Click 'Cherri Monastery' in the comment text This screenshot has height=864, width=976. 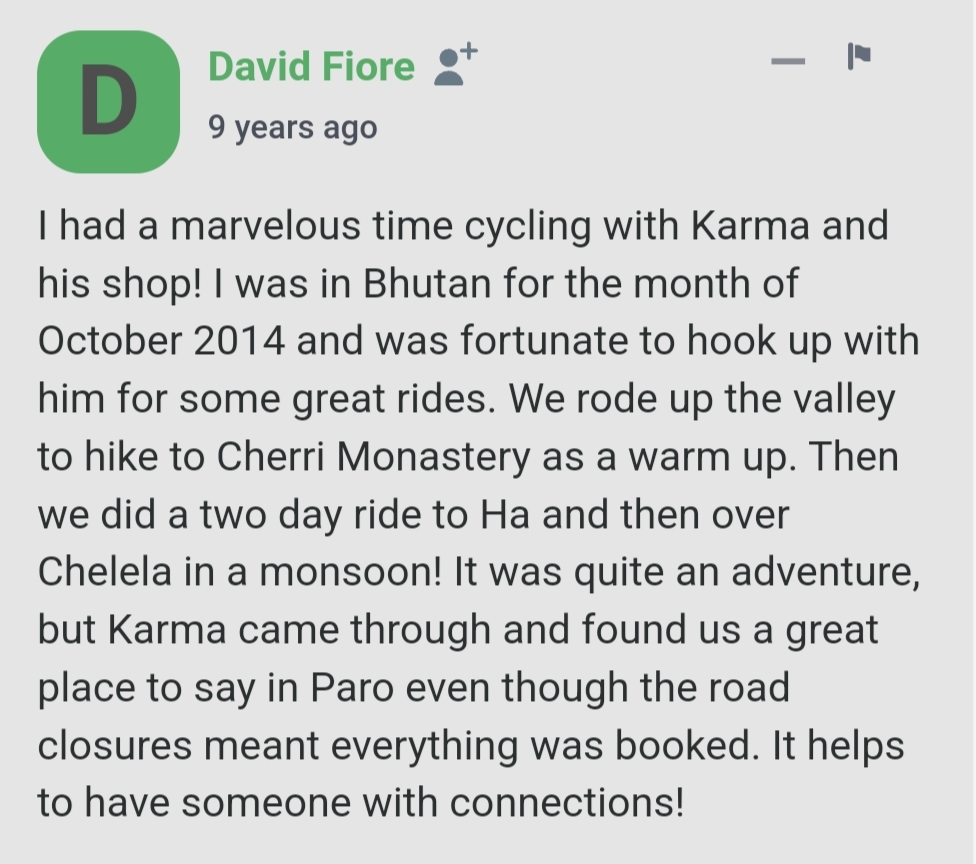click(373, 456)
